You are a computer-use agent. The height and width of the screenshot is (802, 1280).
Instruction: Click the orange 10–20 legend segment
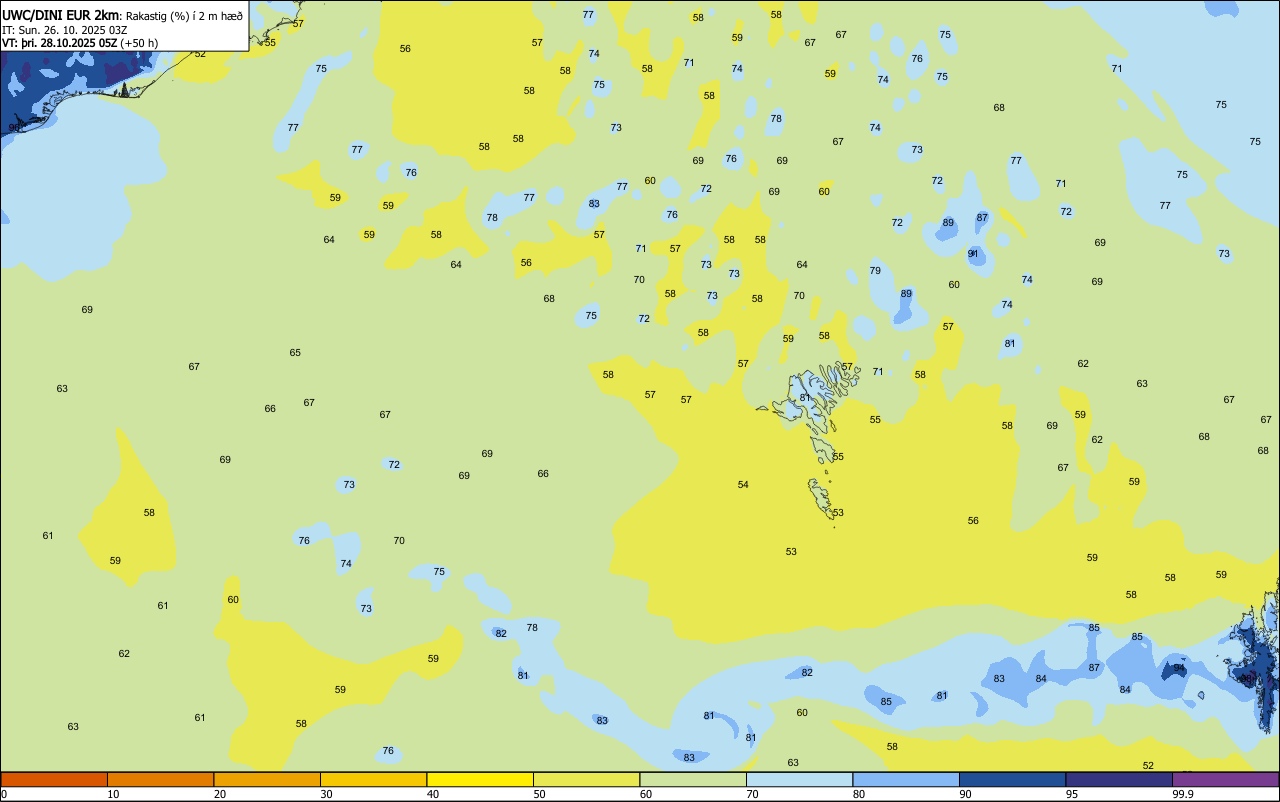pos(160,780)
